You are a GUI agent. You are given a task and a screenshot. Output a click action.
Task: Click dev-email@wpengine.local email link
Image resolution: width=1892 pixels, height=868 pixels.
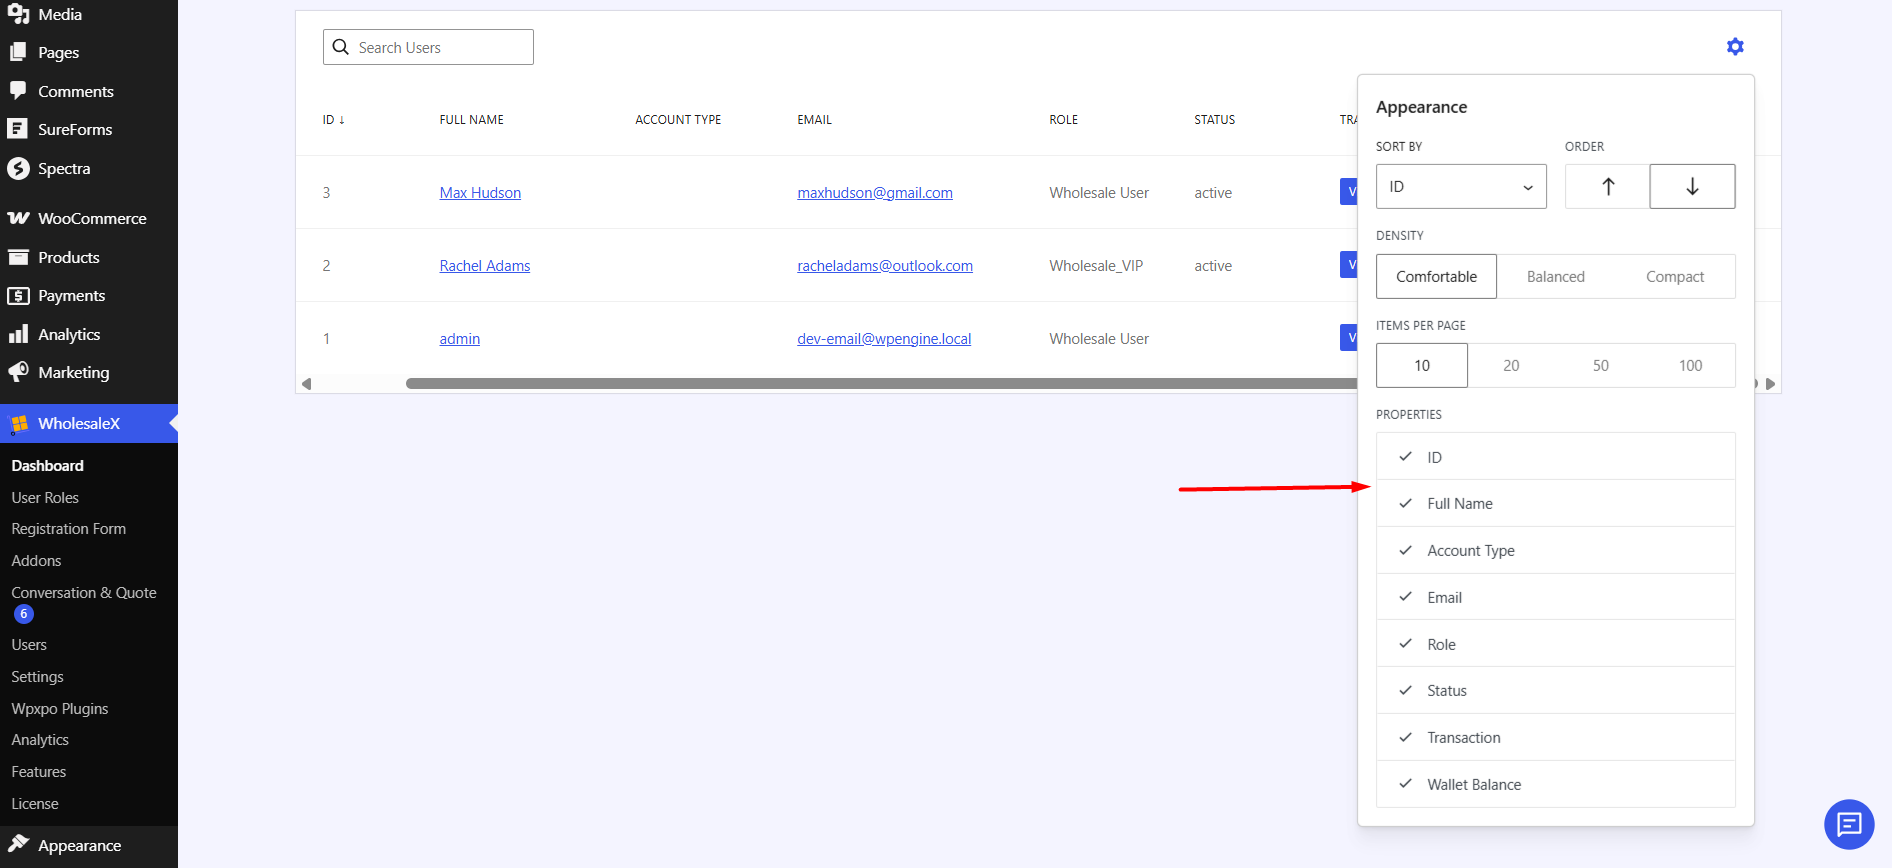tap(884, 338)
